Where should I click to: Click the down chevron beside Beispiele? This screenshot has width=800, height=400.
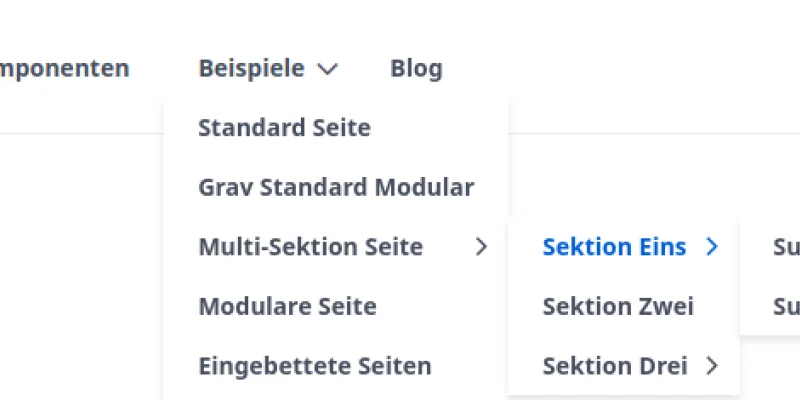327,69
